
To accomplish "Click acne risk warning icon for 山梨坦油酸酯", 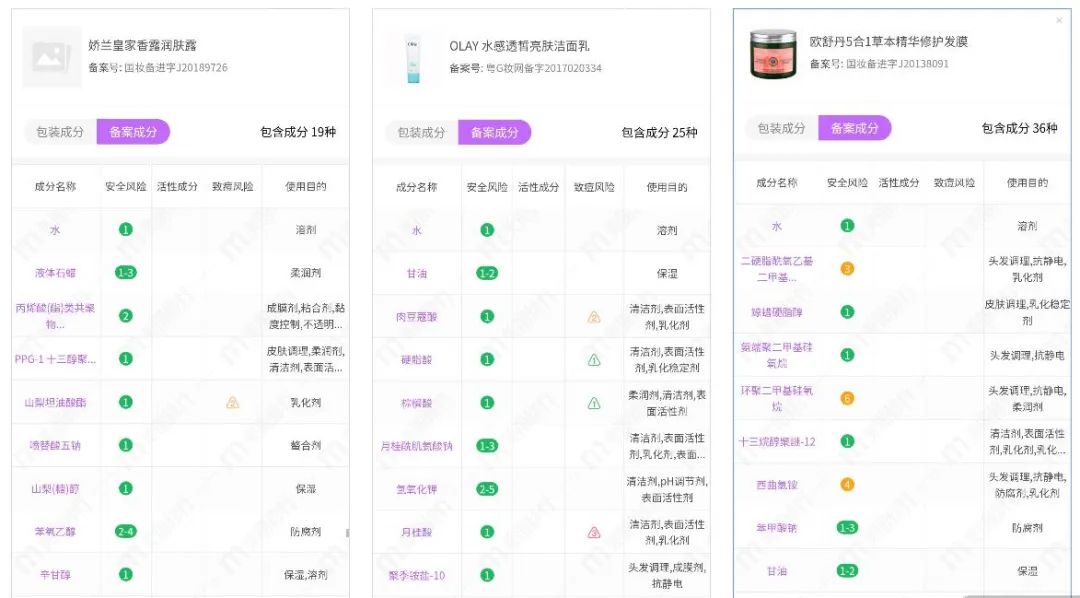I will tap(233, 402).
